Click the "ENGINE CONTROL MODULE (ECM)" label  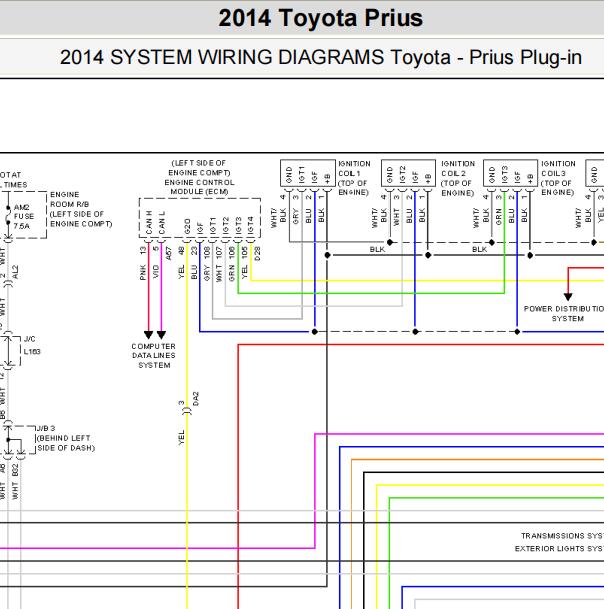click(x=199, y=187)
